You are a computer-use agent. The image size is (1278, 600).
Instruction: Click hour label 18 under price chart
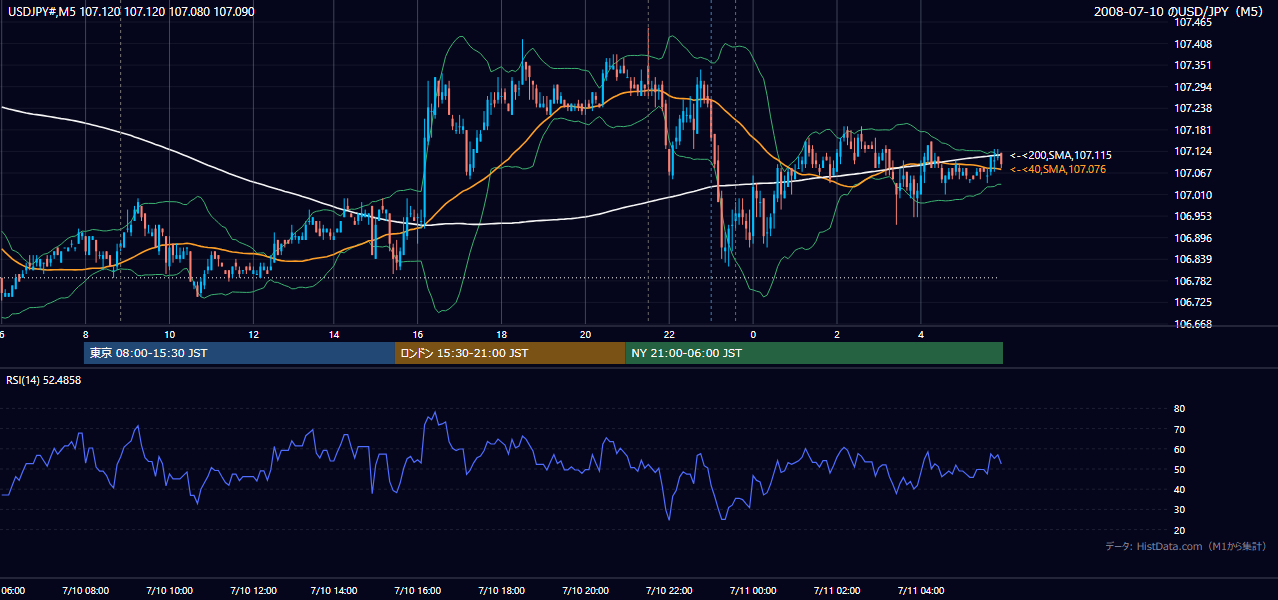click(x=502, y=335)
